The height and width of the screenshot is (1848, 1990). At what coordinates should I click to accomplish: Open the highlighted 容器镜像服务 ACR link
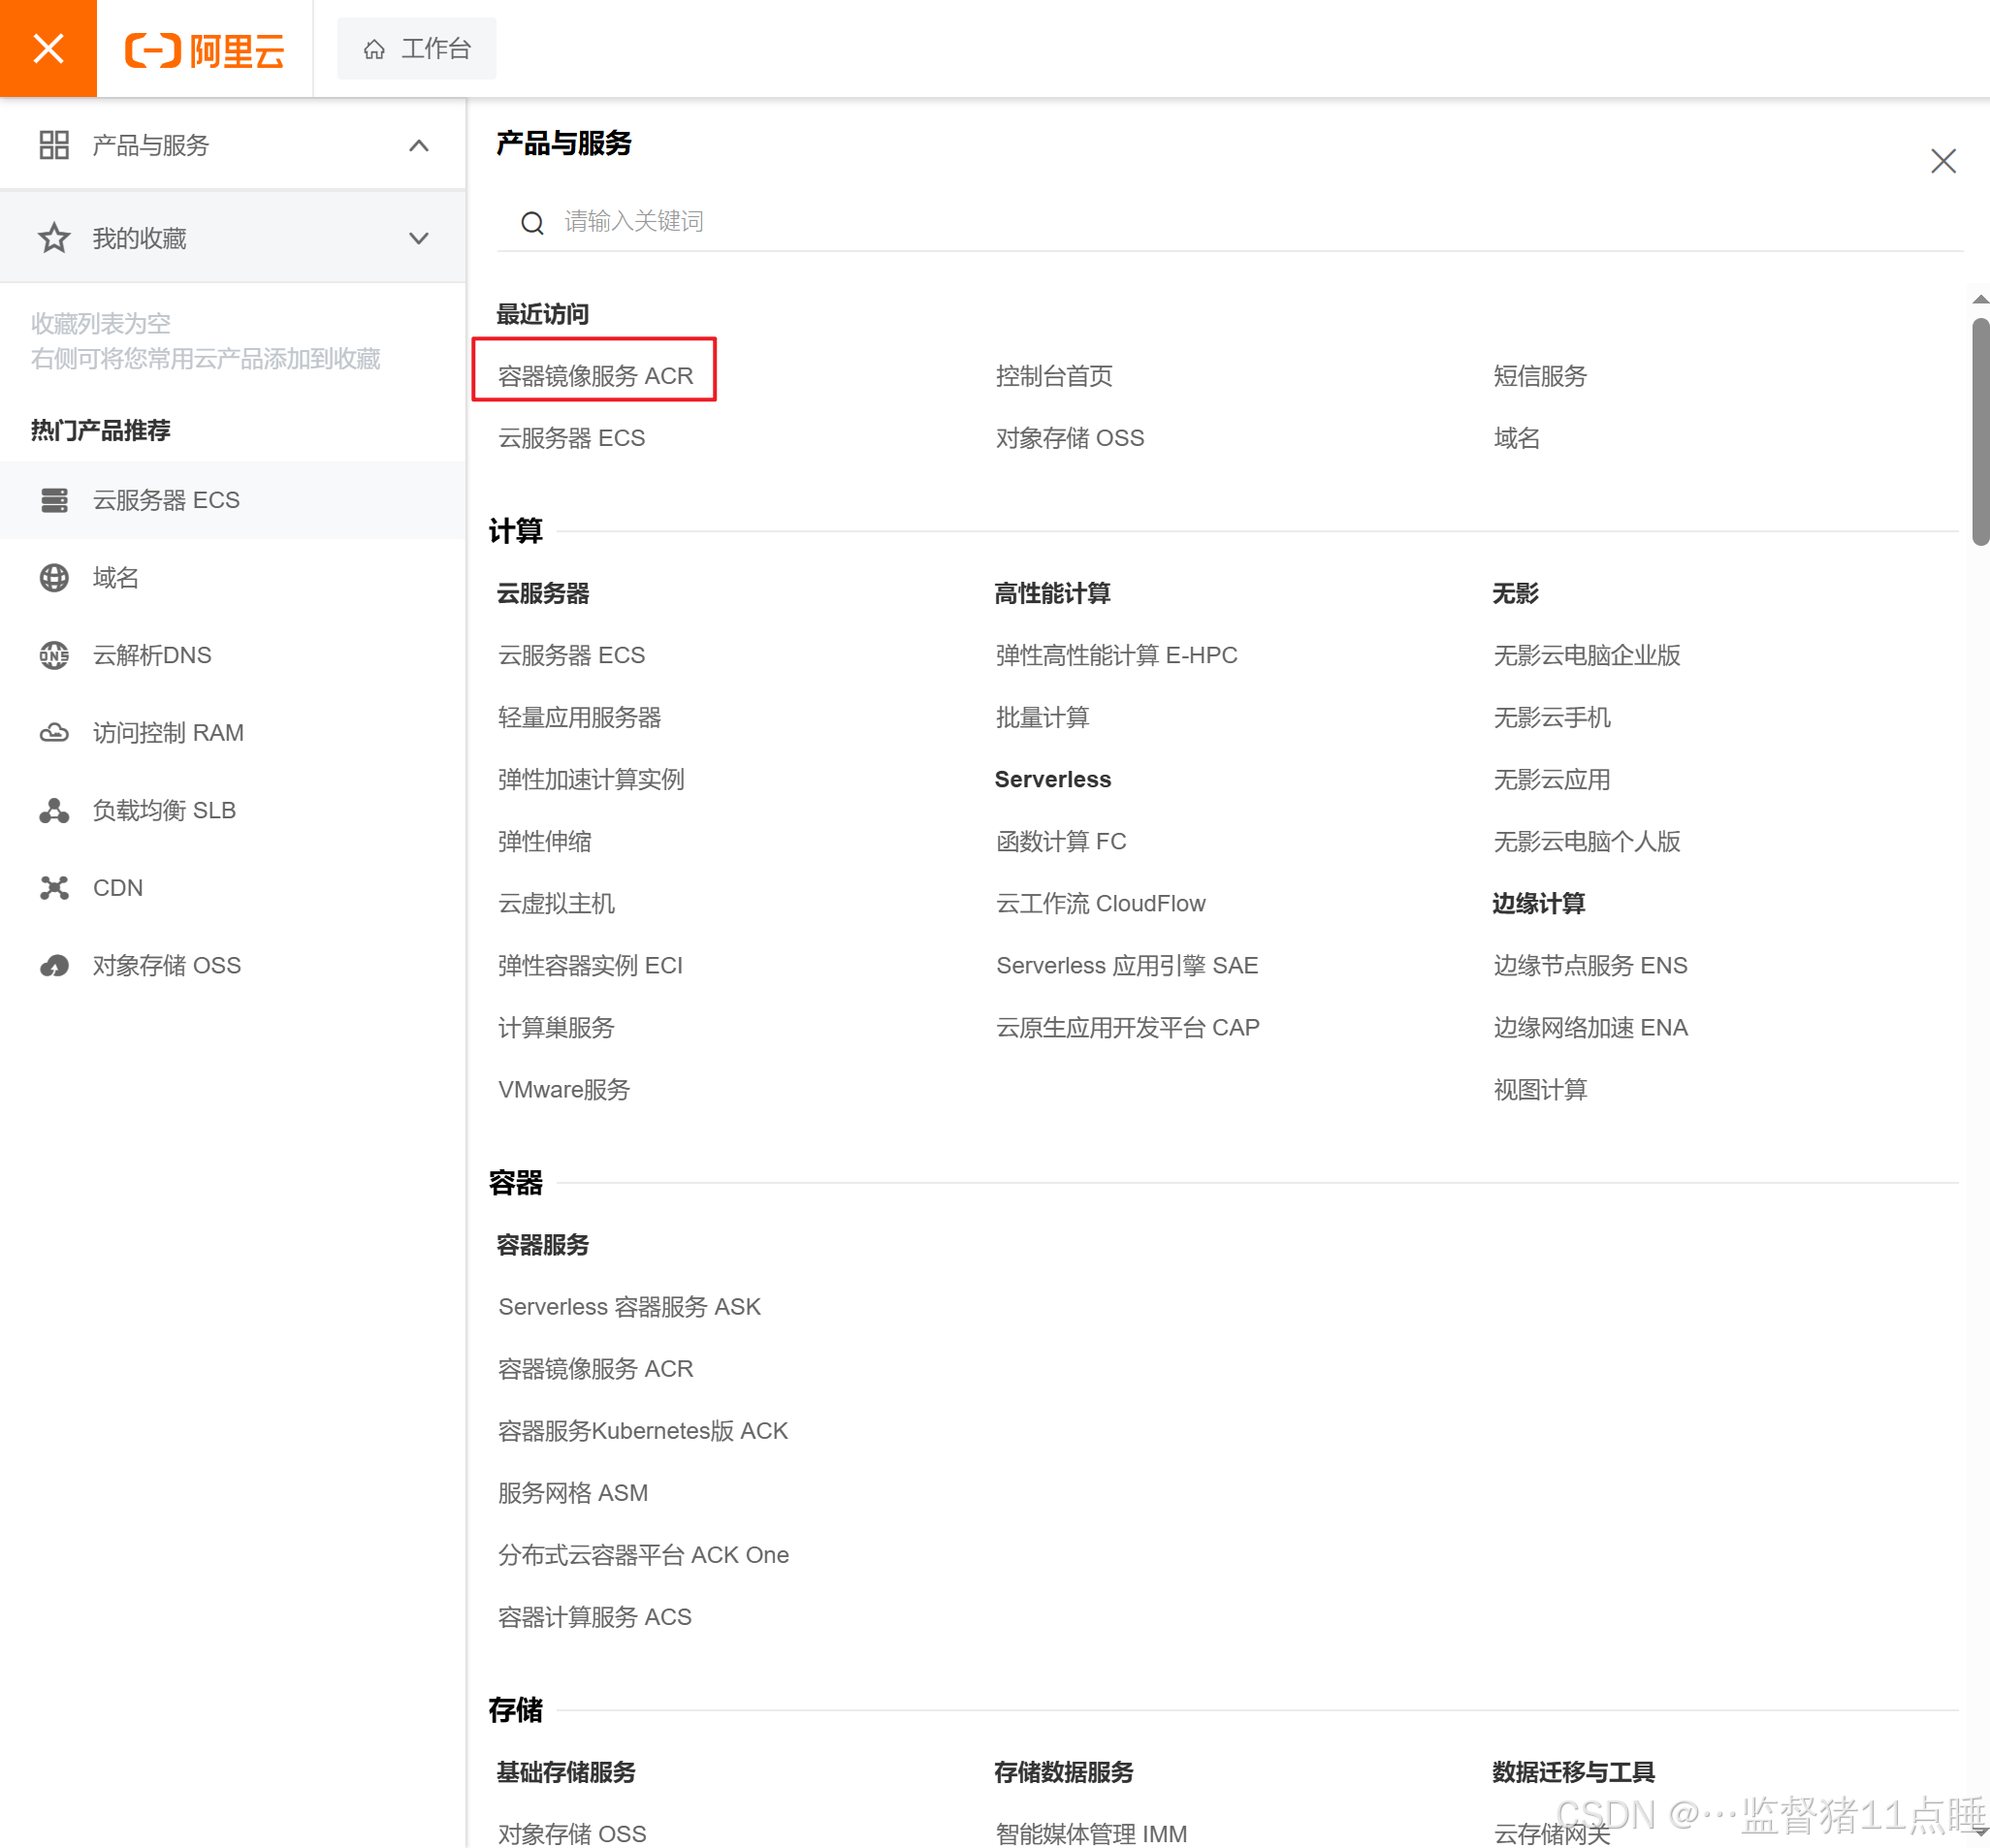[x=596, y=375]
